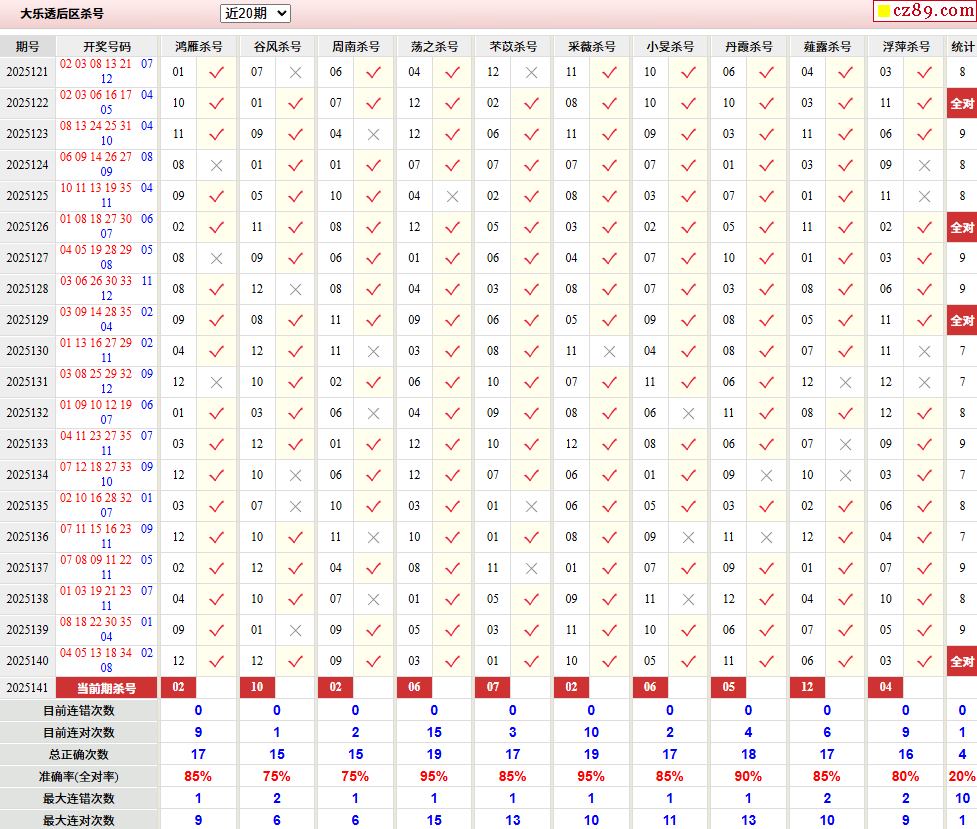
Task: Click the period number 2025141
Action: click(27, 688)
